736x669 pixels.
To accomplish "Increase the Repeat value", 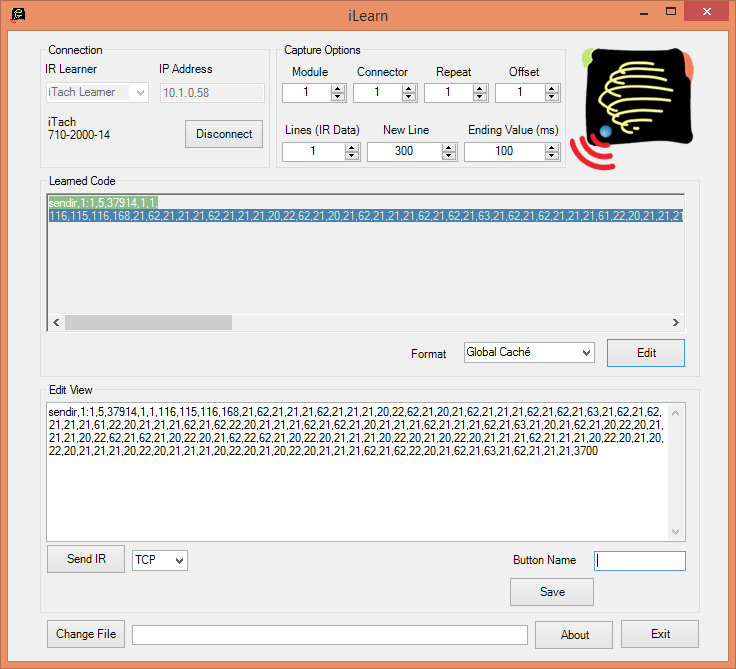I will pos(480,88).
